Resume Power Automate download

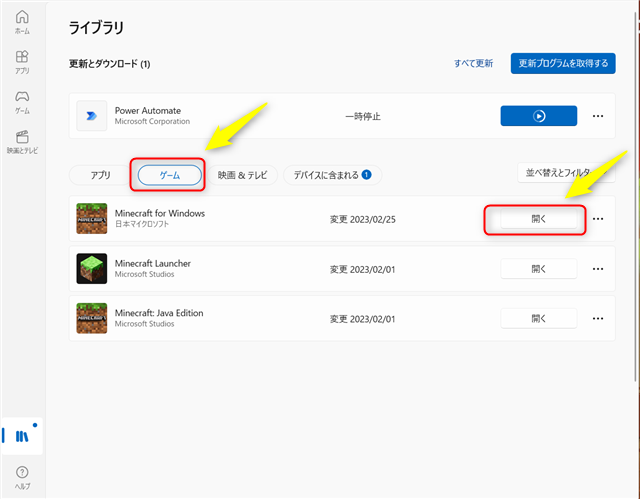(x=538, y=116)
